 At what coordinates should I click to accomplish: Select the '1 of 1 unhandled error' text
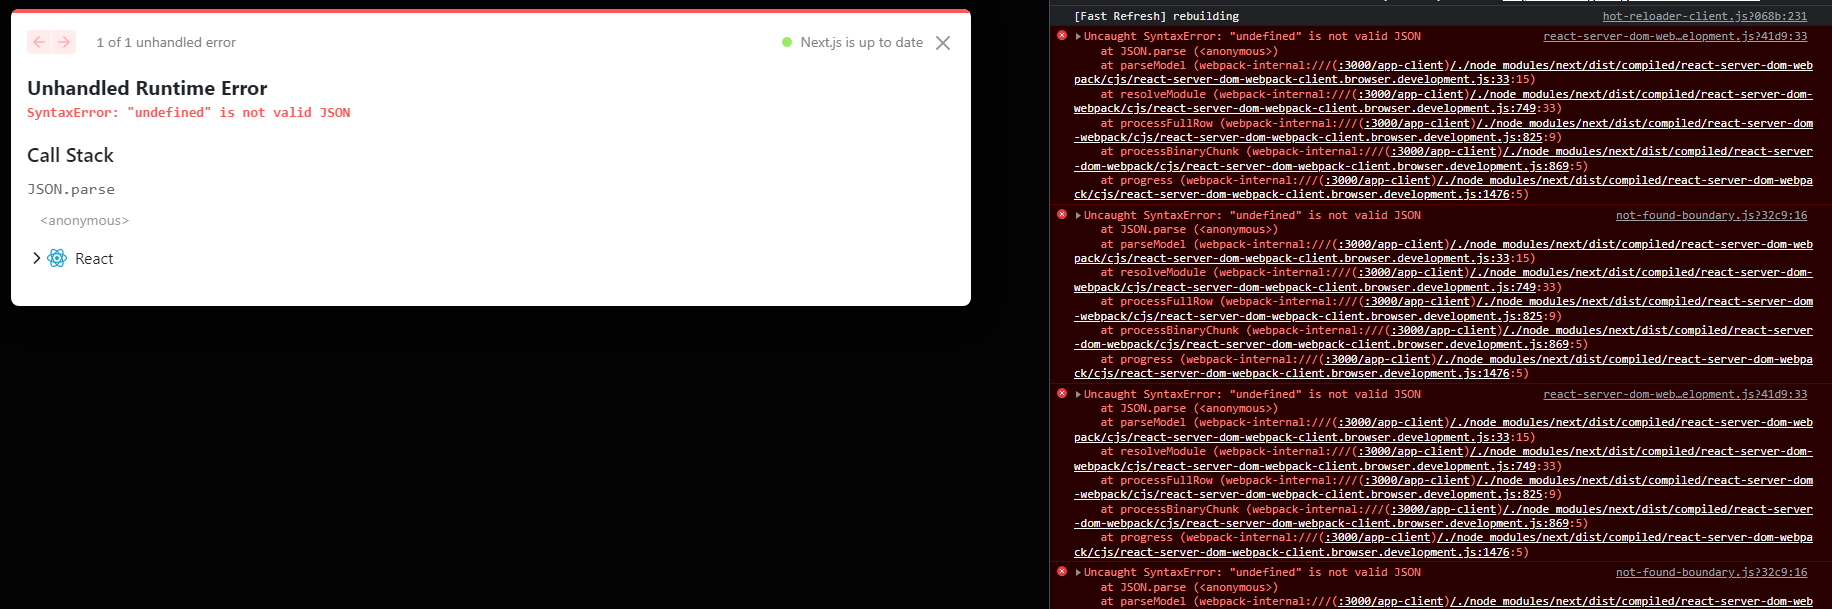(166, 42)
